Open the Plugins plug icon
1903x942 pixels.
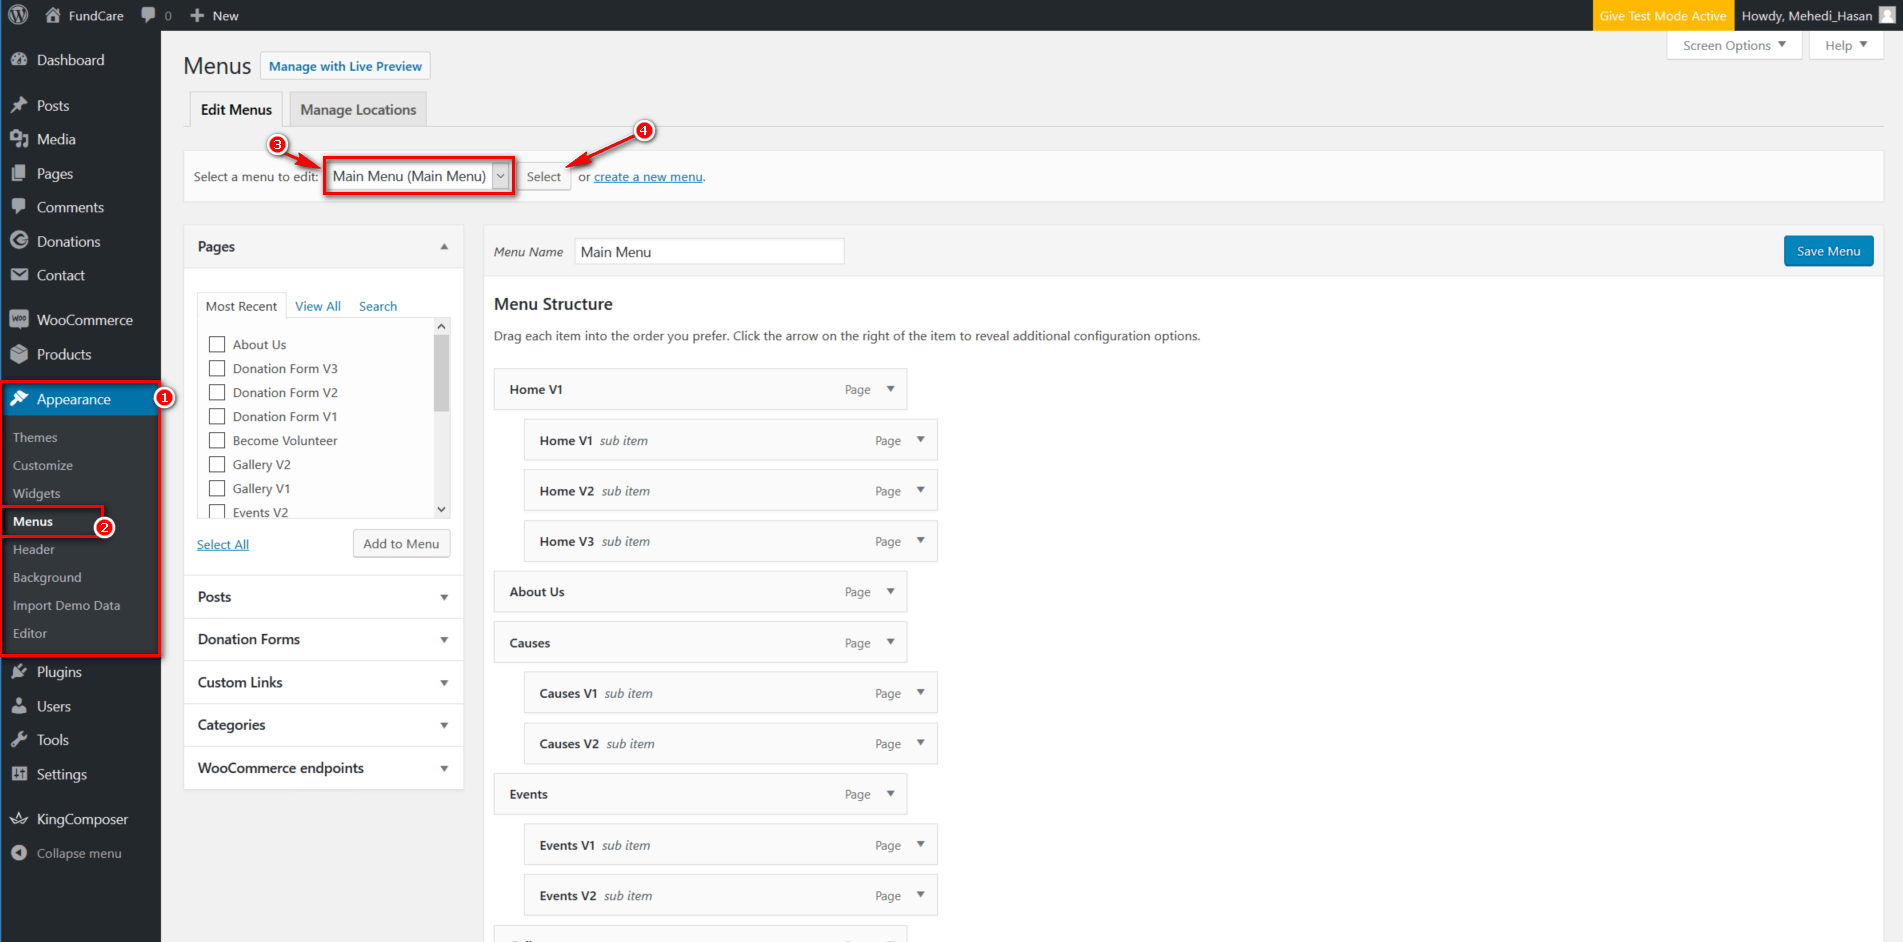(x=19, y=672)
